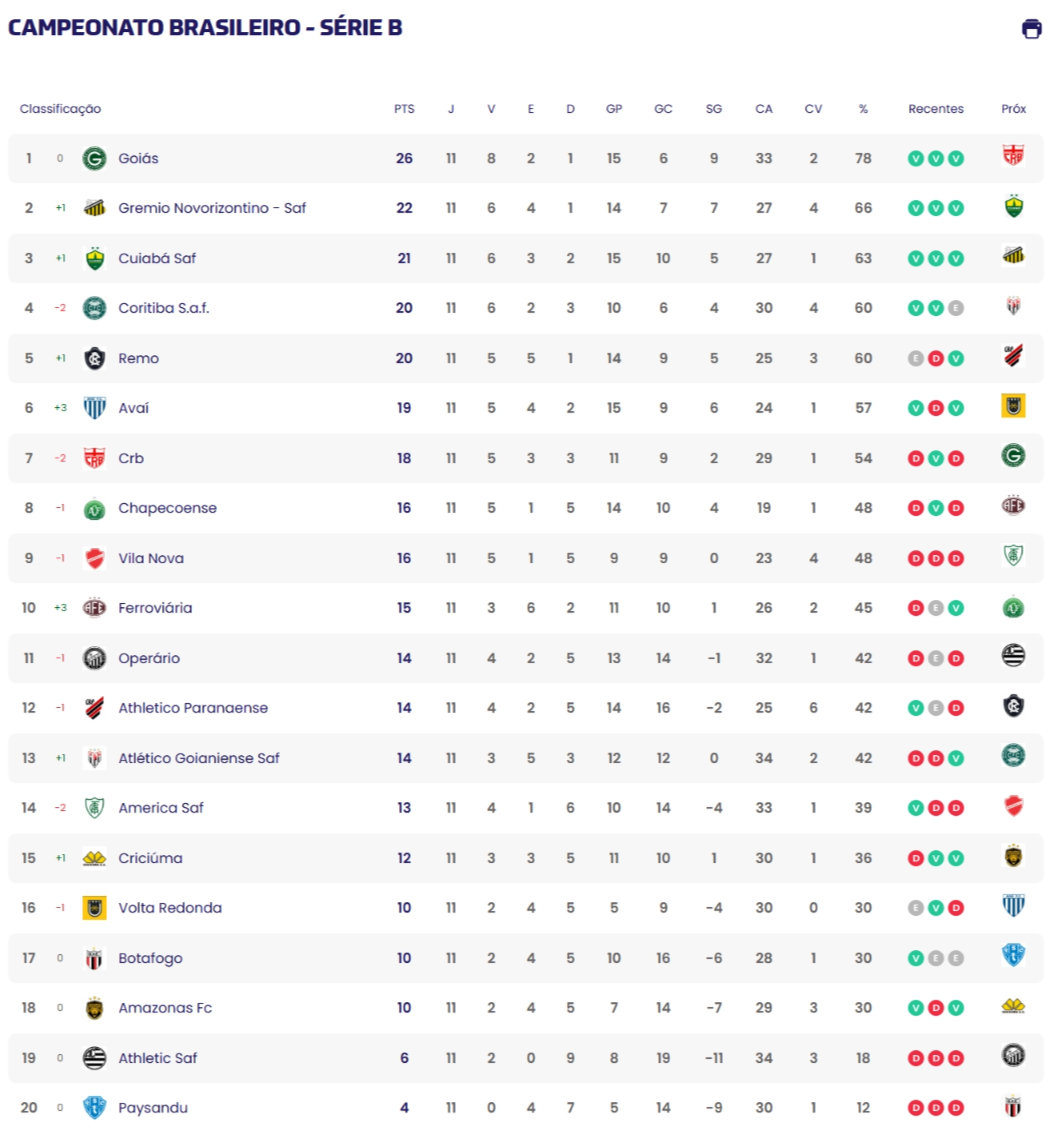Click Athletico Paranaense red-black crest
Screen dimensions: 1056x1137
pyautogui.click(x=94, y=708)
